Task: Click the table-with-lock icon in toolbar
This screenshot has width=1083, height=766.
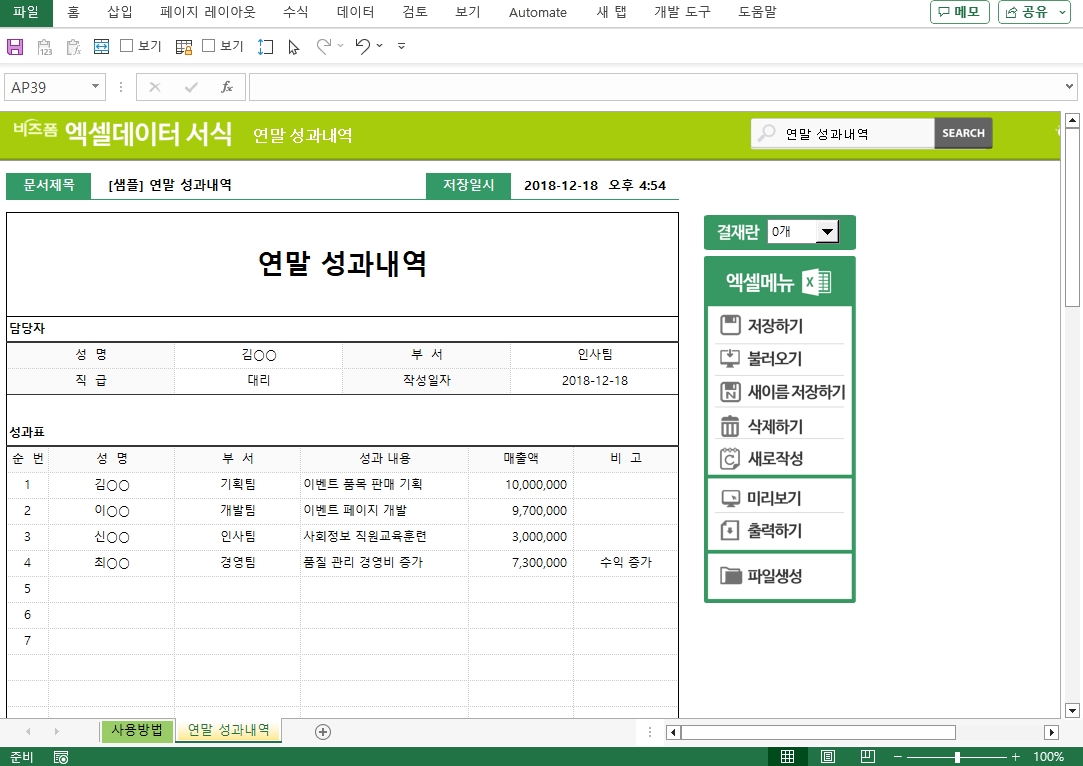Action: [183, 46]
